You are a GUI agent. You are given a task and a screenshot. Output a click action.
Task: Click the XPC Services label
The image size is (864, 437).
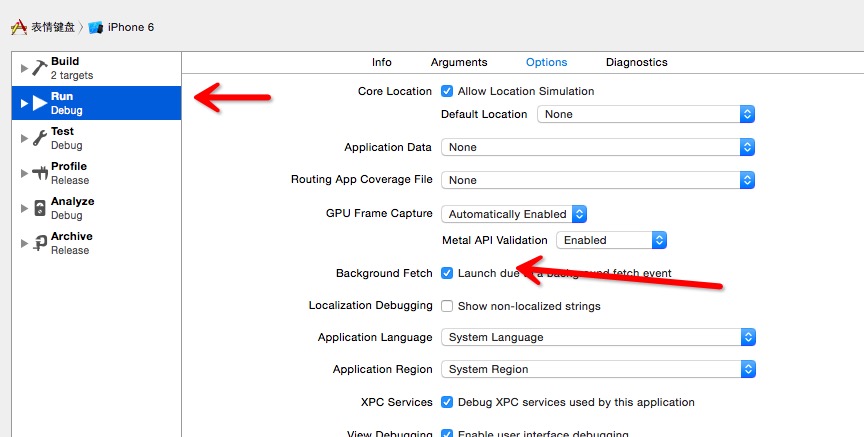tap(396, 402)
